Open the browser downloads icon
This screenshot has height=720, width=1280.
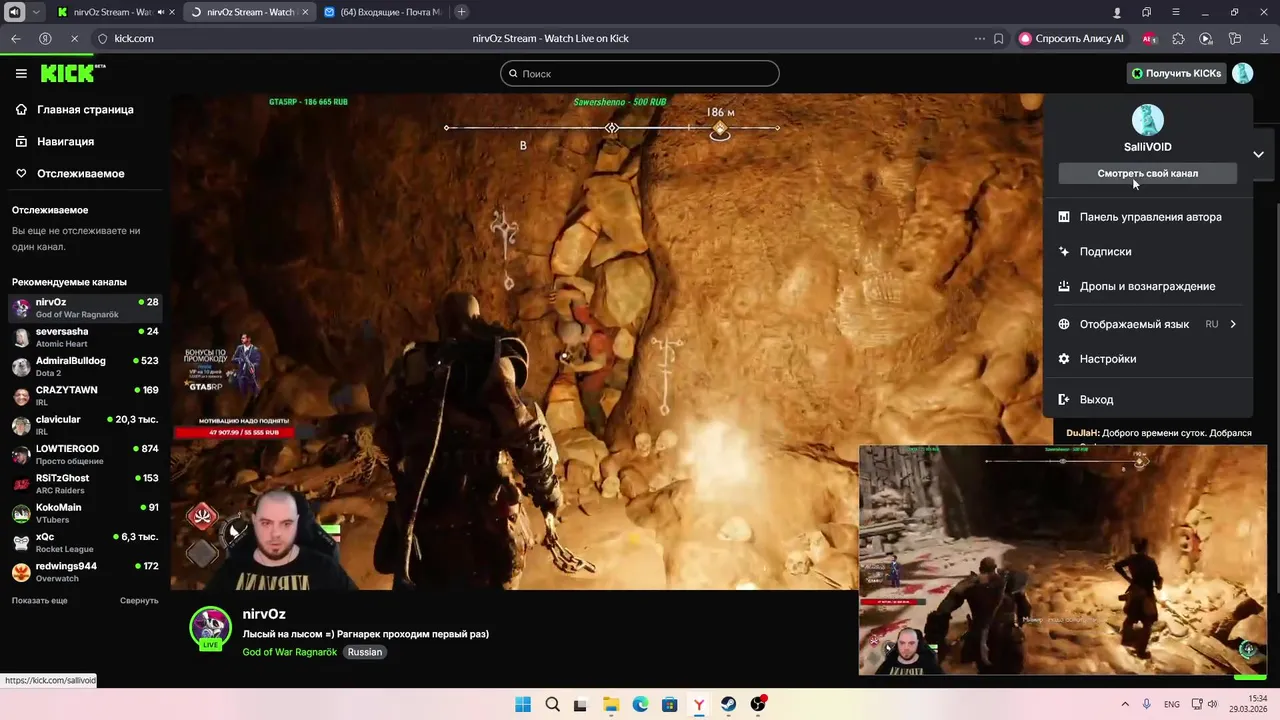pos(1263,38)
